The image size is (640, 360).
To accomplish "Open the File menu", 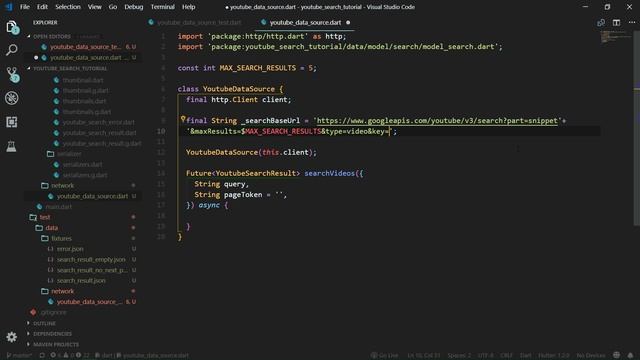I will click(24, 7).
